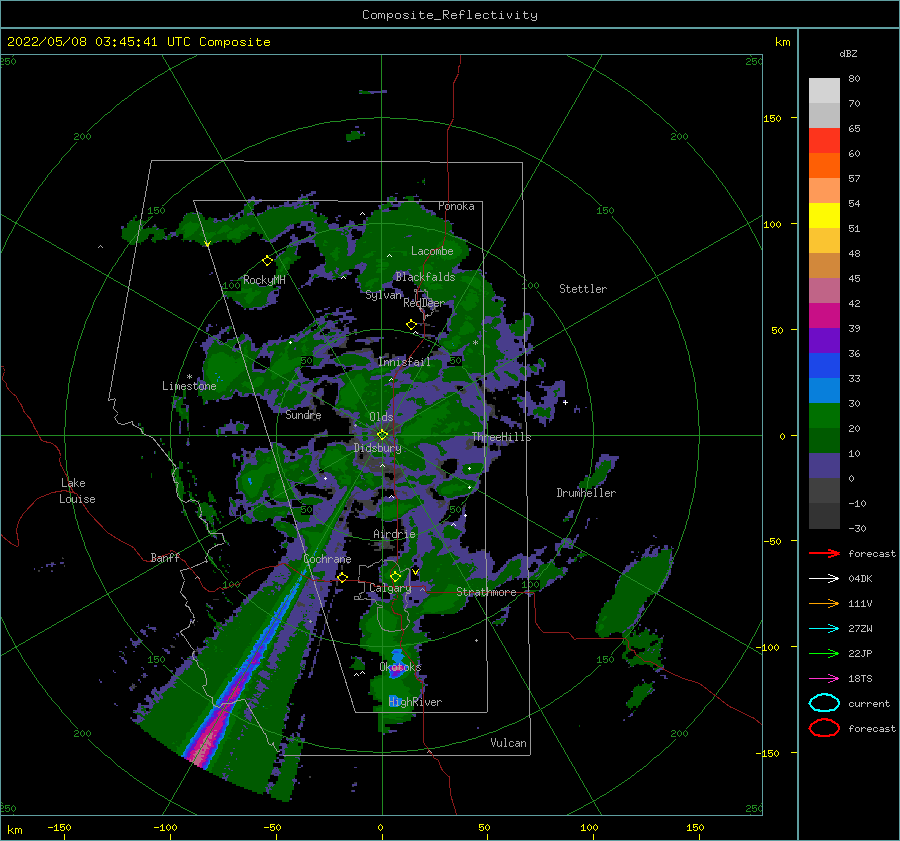Click the RockyMH label
The width and height of the screenshot is (900, 841).
point(264,280)
